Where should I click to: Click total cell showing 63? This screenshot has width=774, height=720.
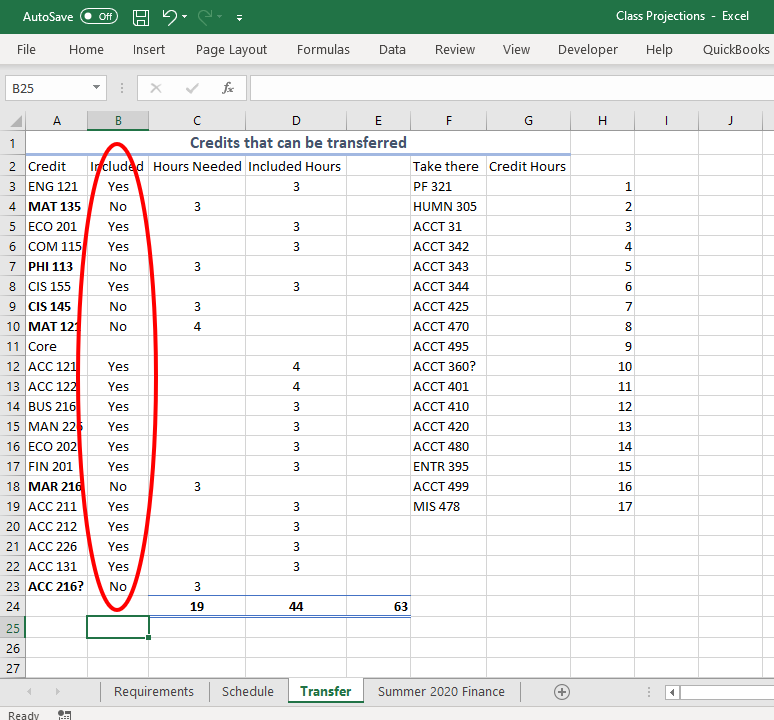(379, 606)
